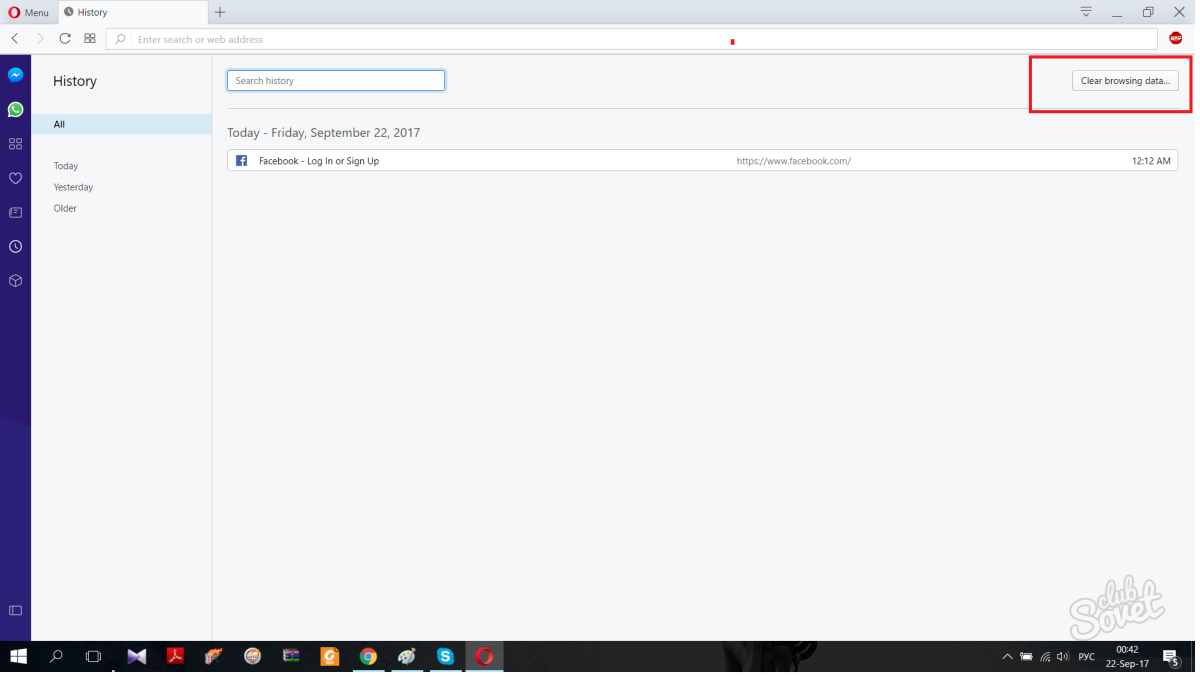Open the Opera Menu

coord(28,13)
